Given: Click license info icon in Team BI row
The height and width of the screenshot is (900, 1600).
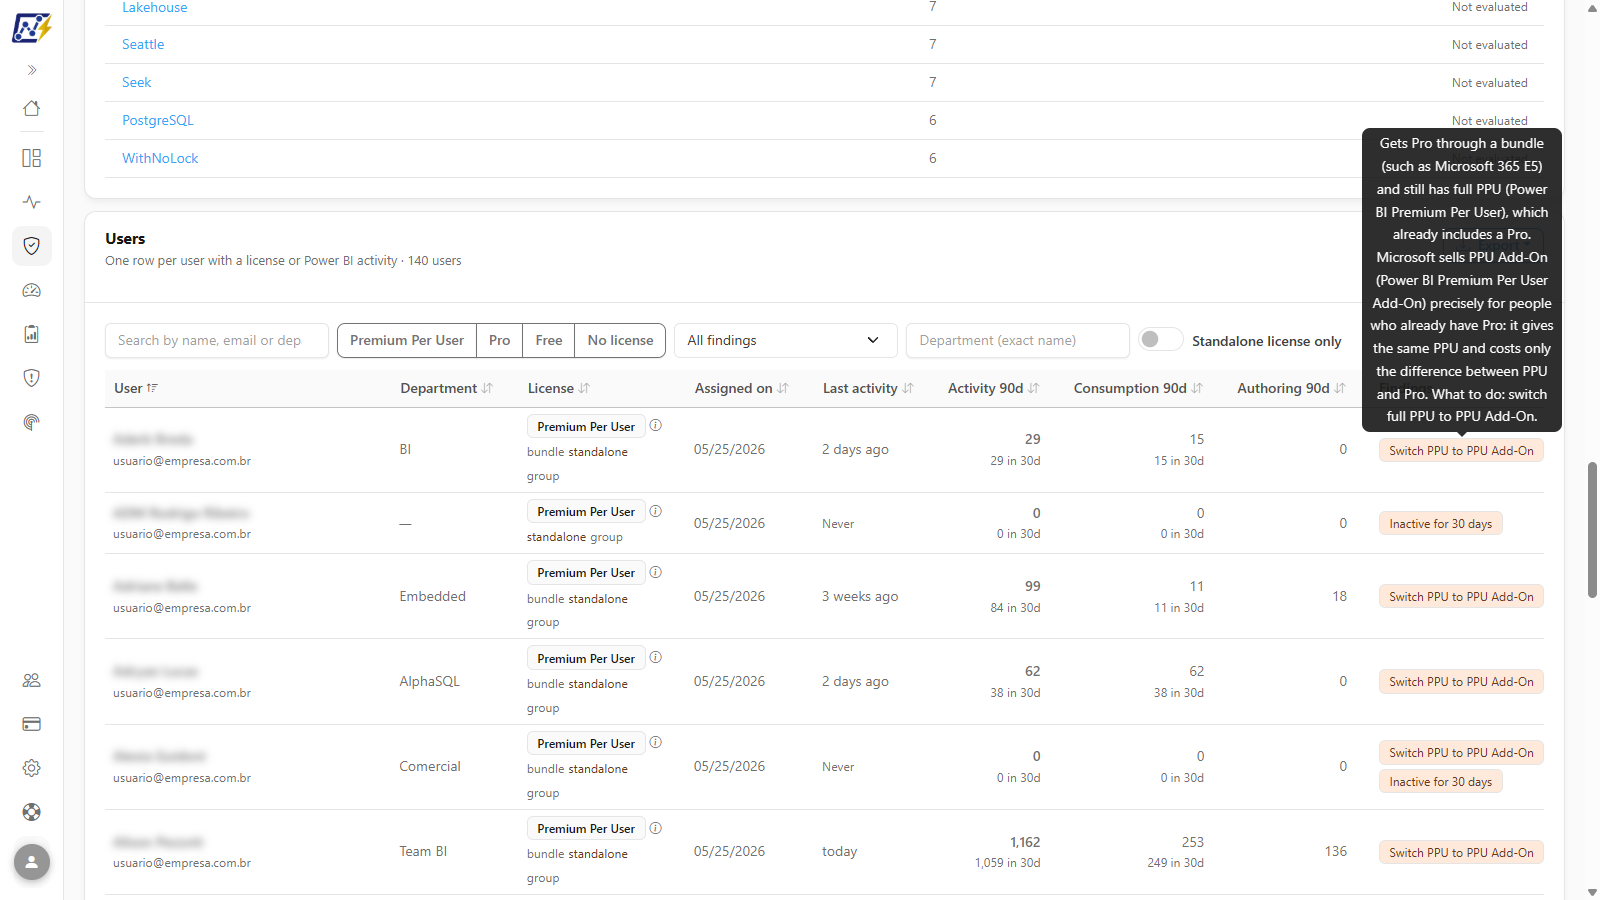Looking at the screenshot, I should tap(656, 828).
